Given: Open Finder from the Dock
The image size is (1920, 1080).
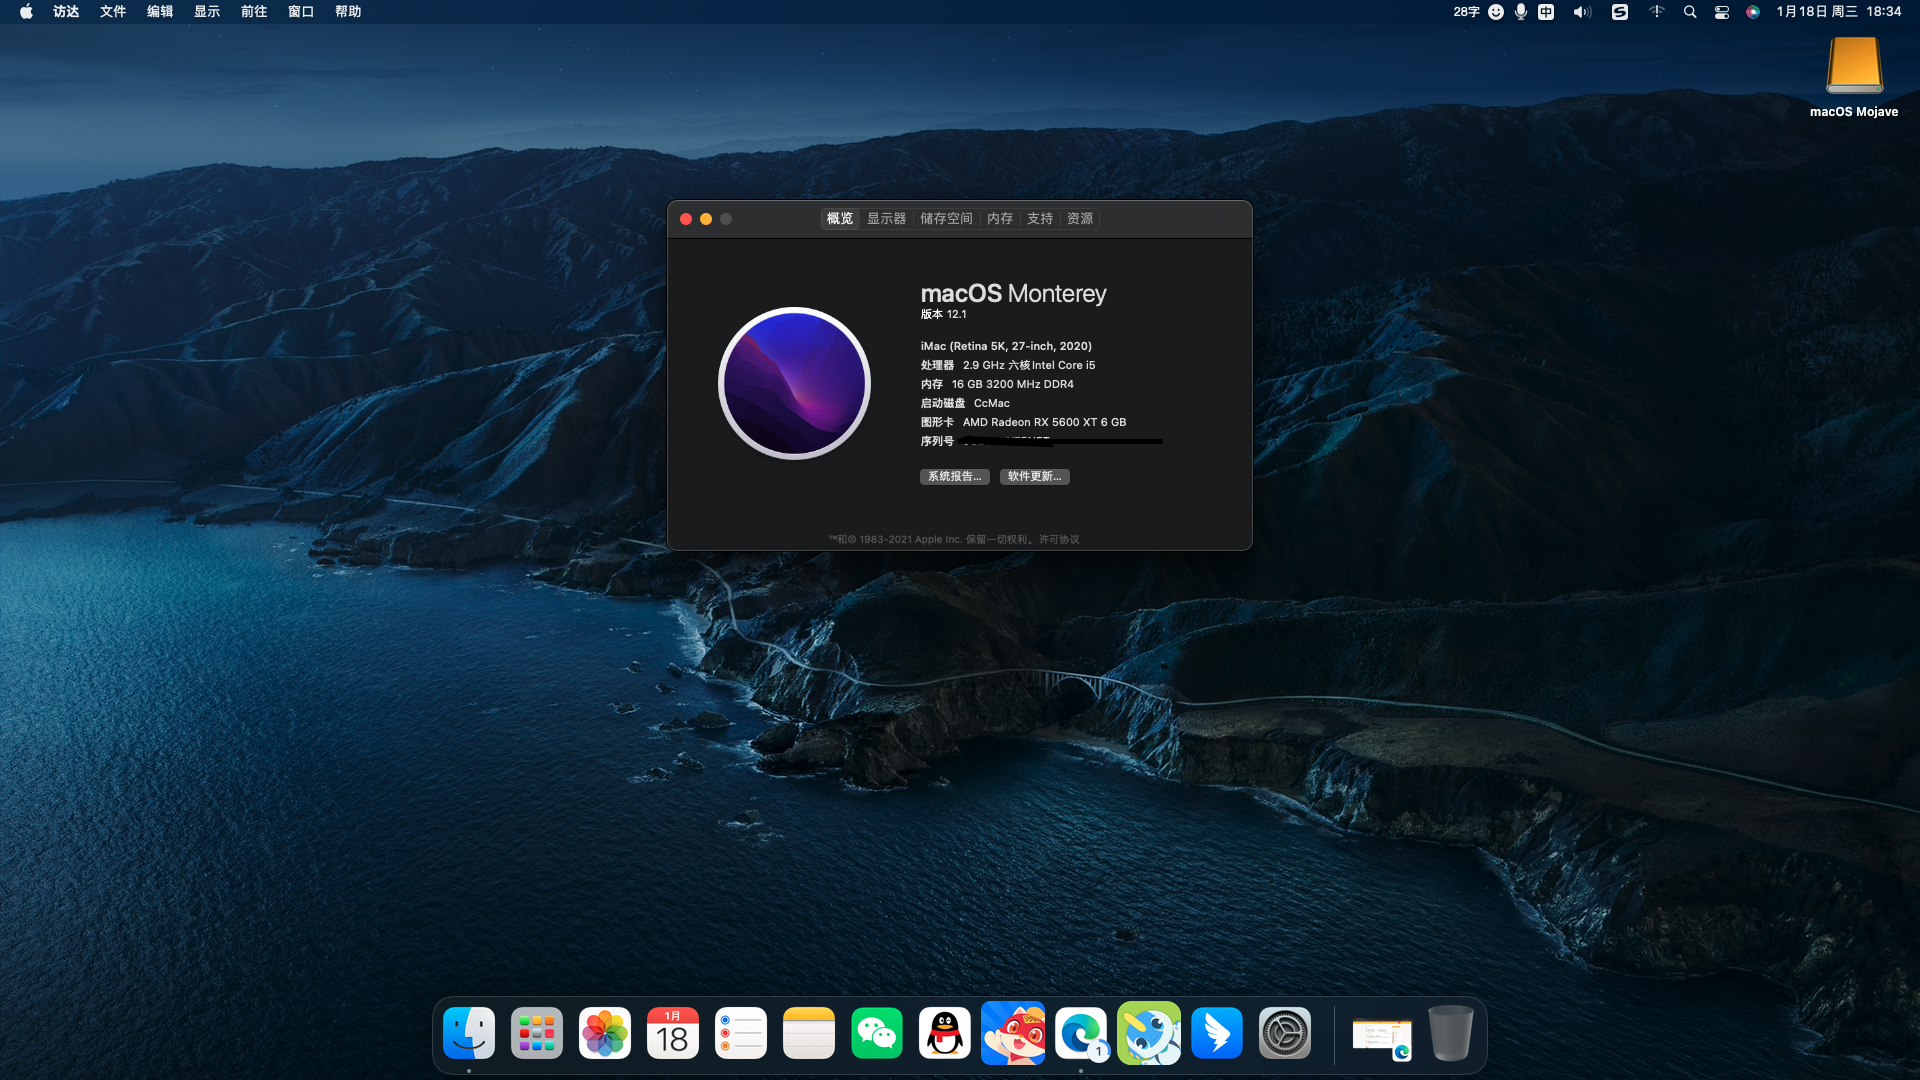Looking at the screenshot, I should click(469, 1033).
